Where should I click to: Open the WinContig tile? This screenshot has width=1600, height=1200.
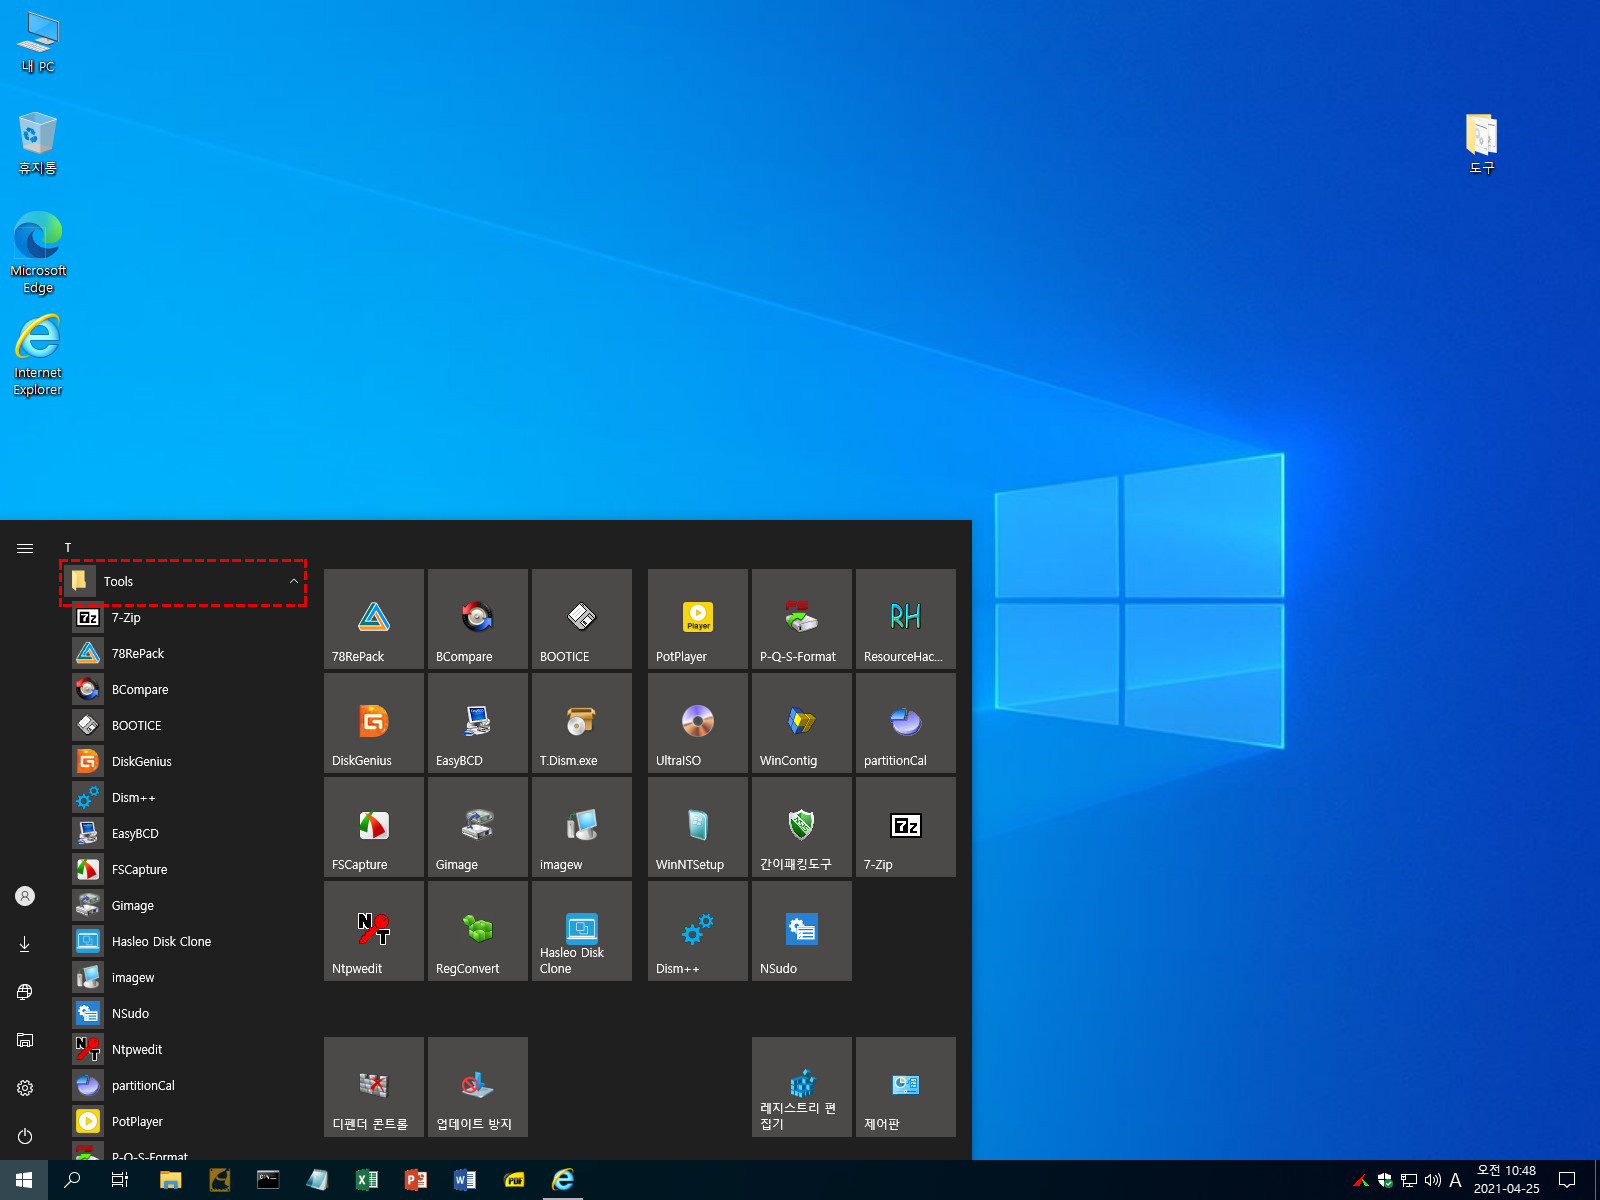point(802,723)
